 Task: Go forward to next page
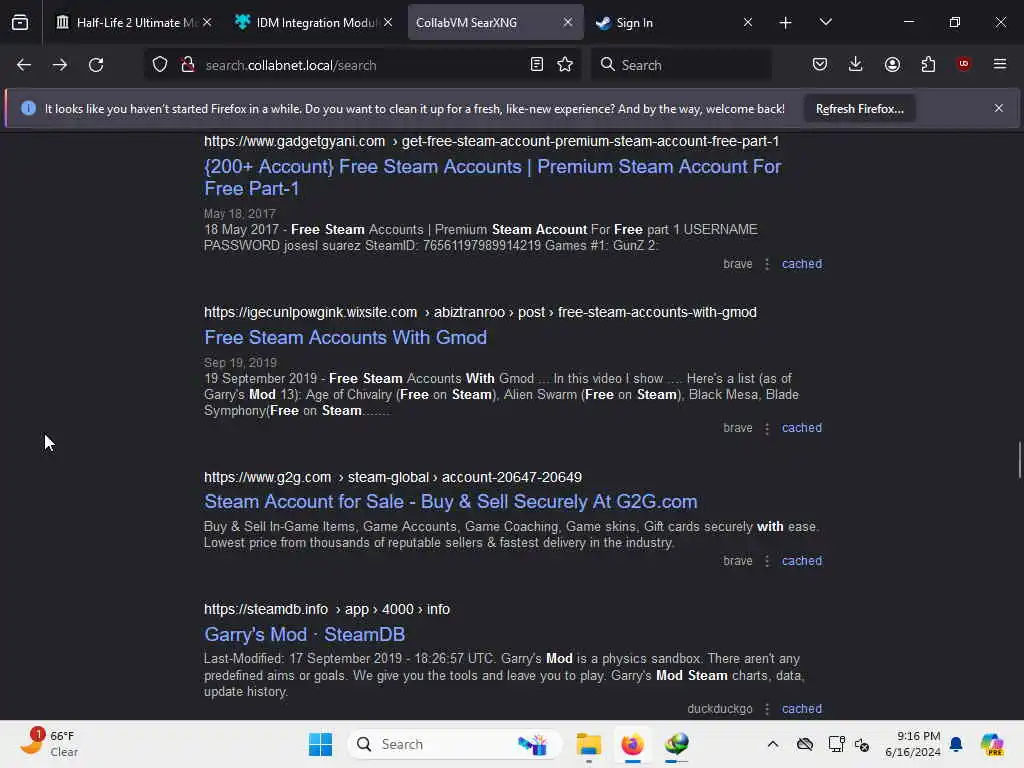pyautogui.click(x=60, y=65)
